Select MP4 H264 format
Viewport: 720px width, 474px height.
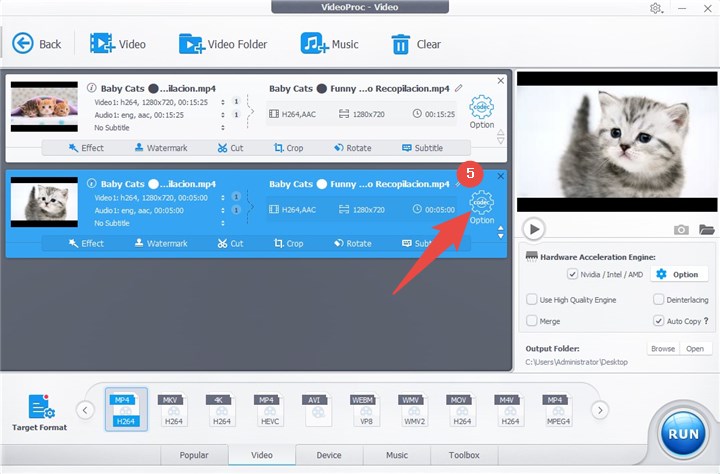pos(126,409)
